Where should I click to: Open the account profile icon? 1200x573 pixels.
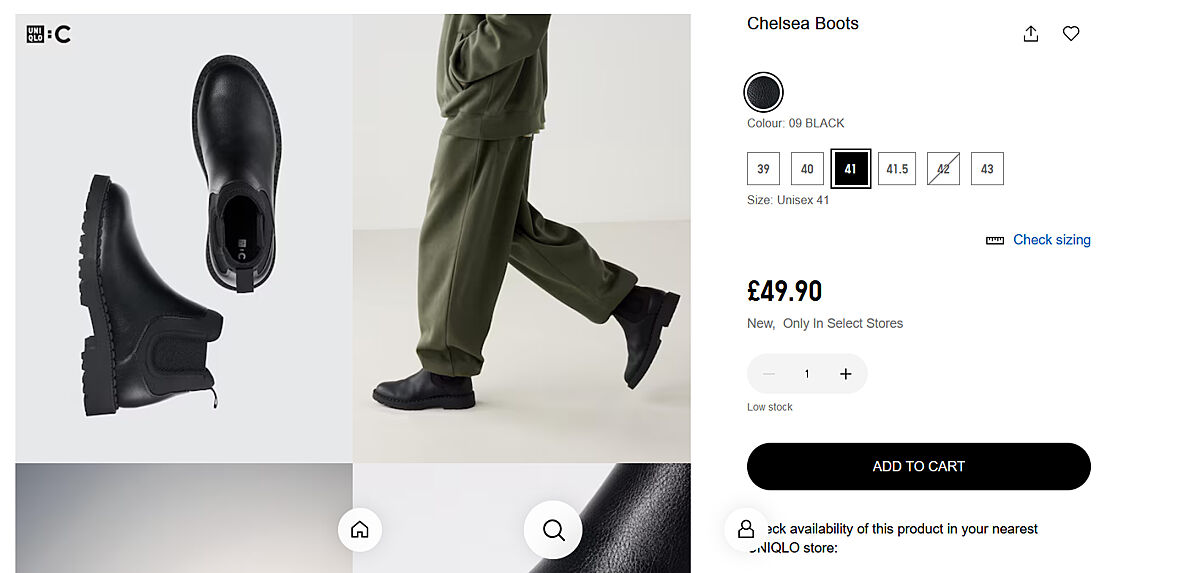746,529
